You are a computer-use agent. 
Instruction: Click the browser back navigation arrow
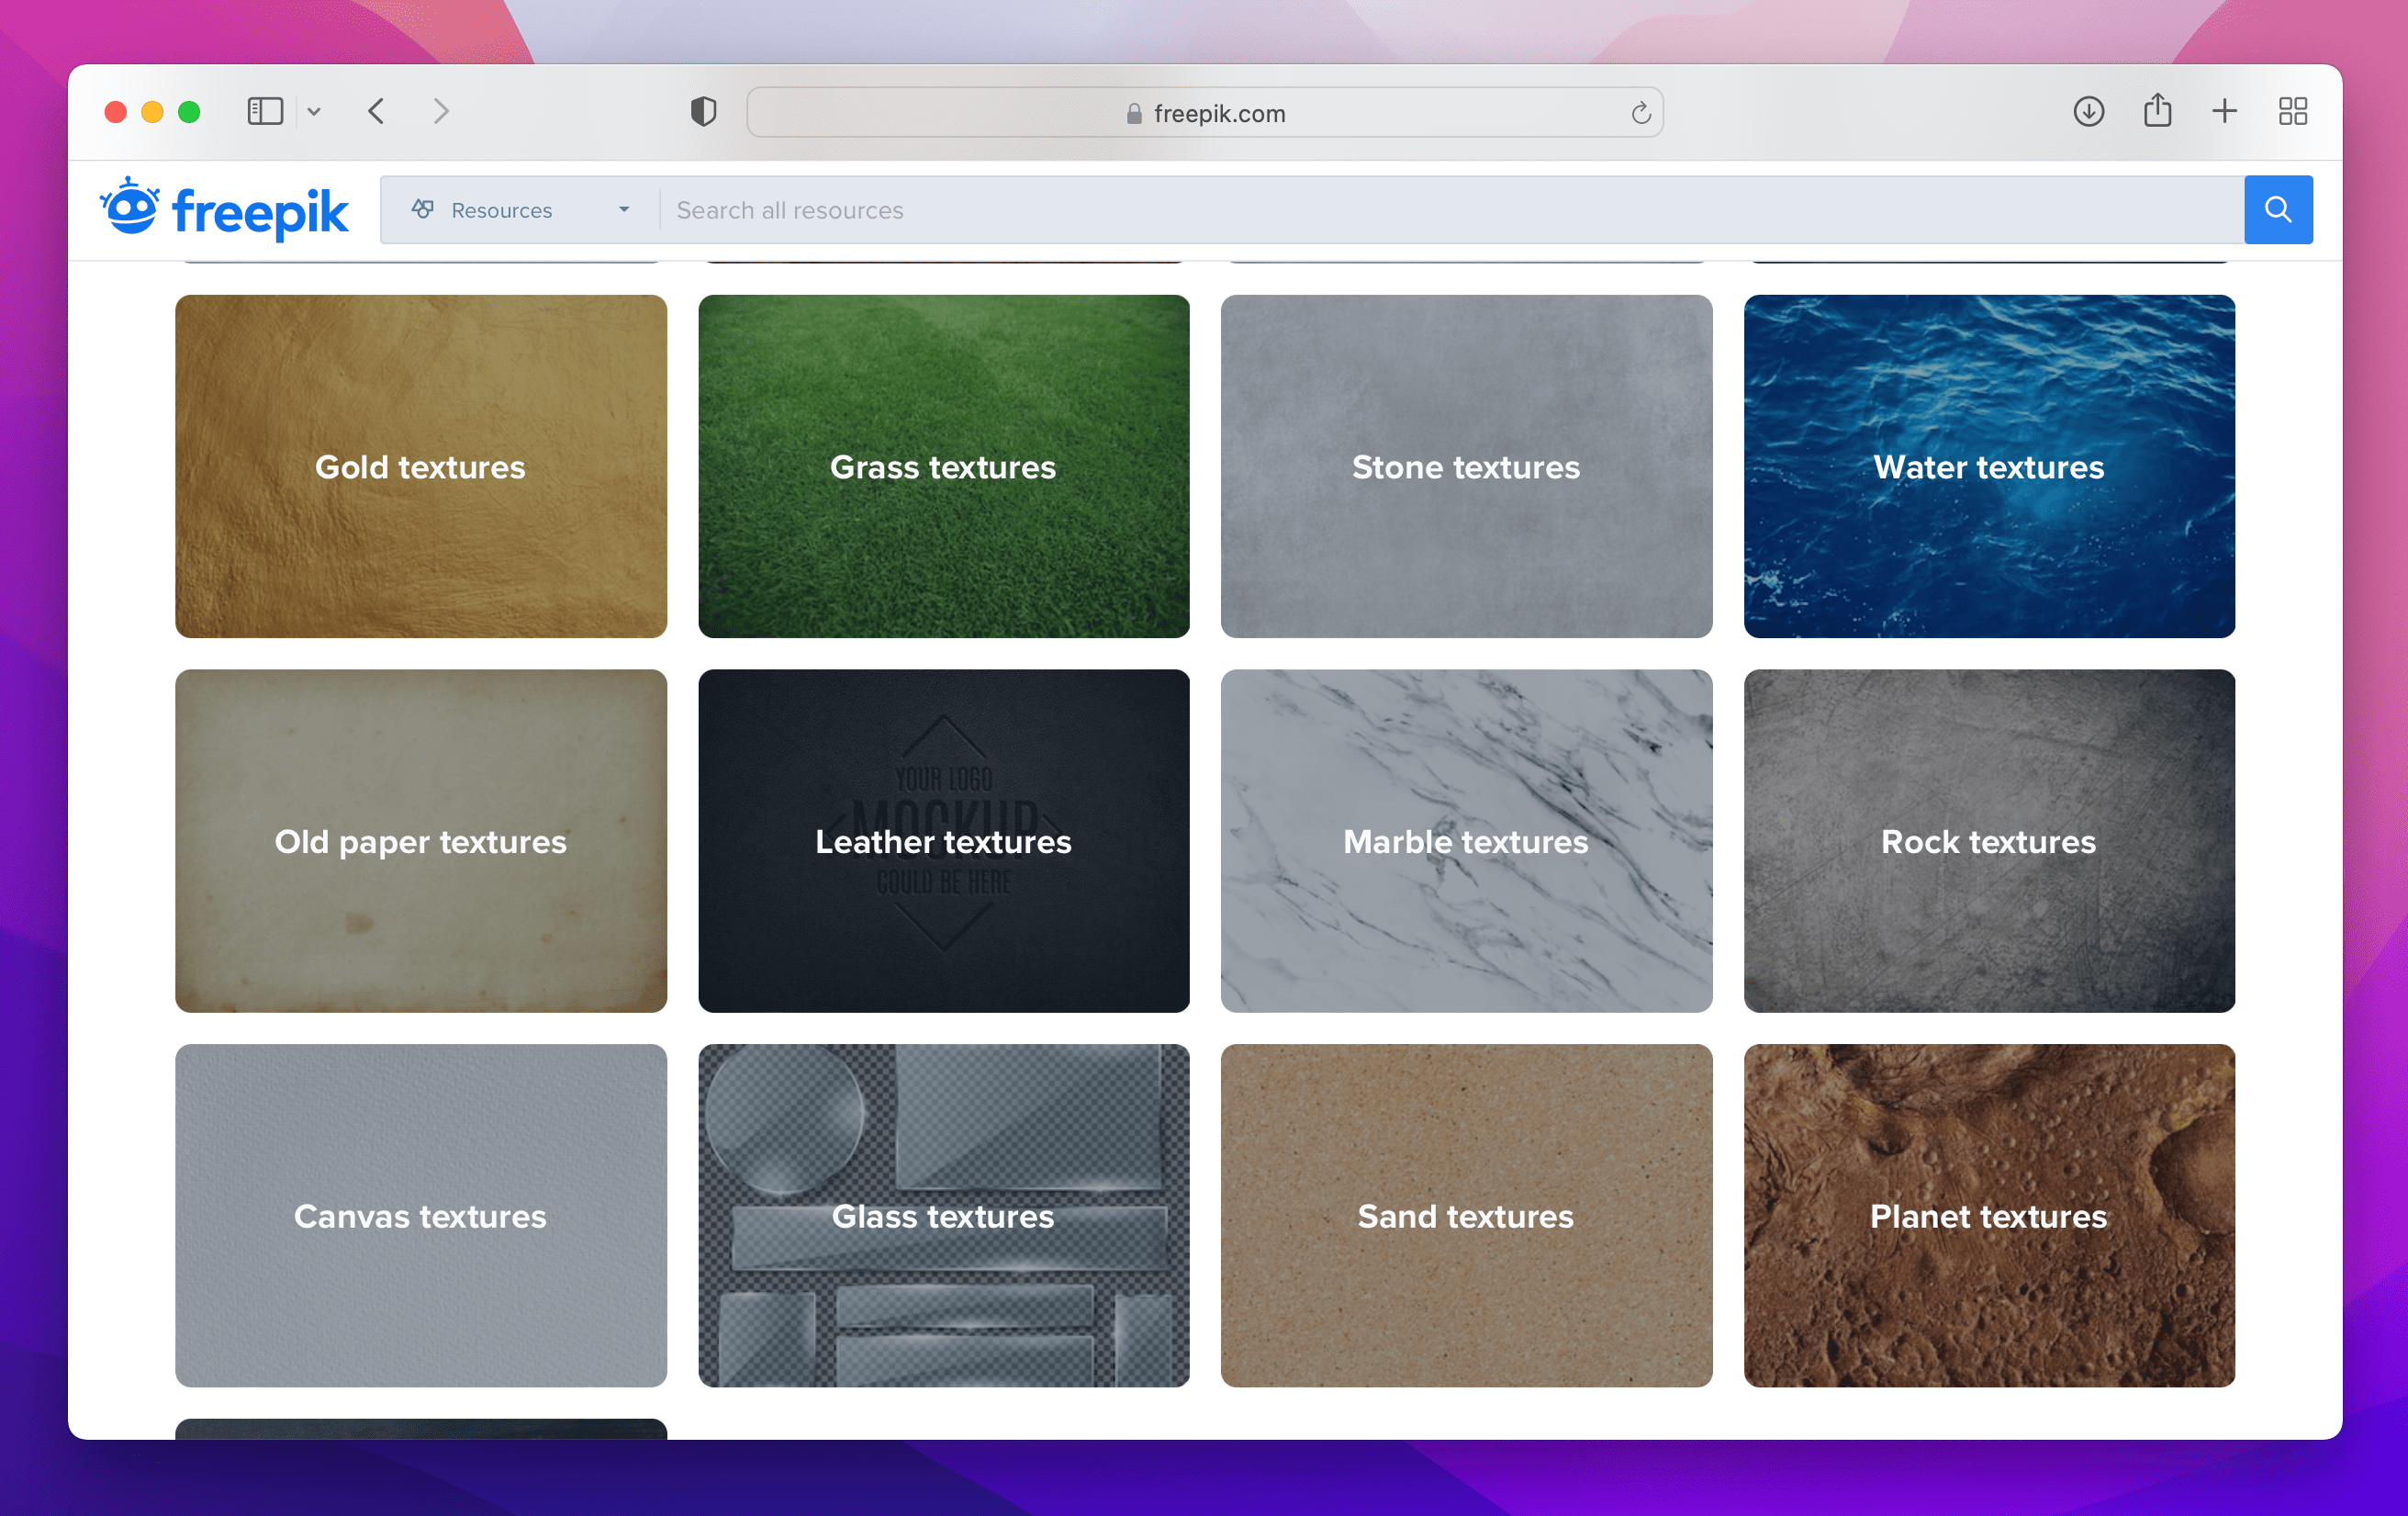(x=374, y=112)
